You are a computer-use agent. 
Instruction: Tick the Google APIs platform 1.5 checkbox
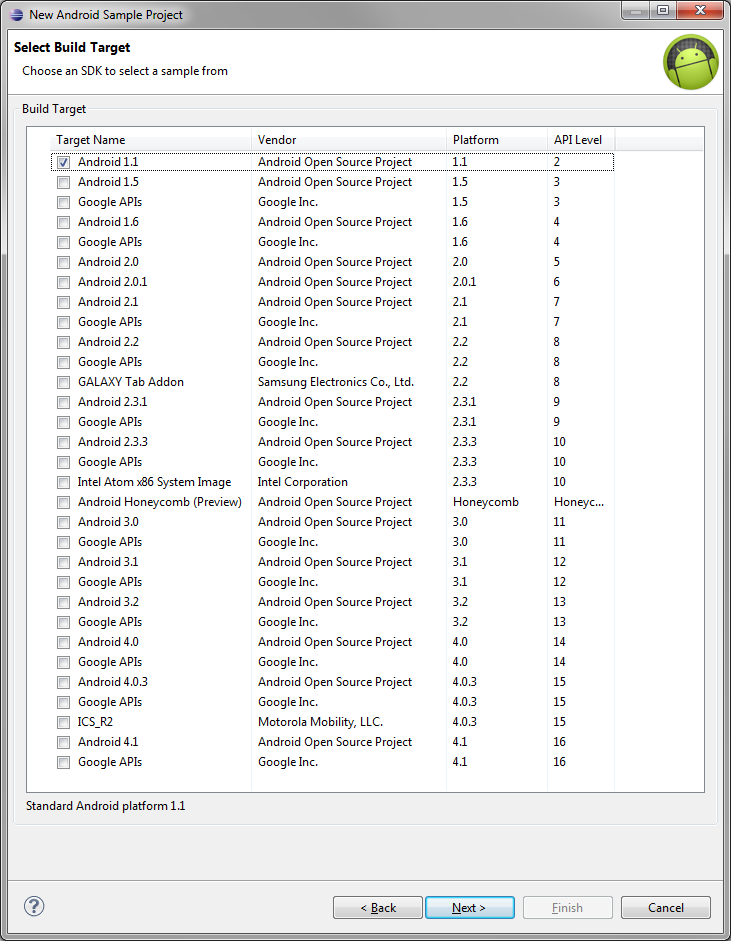pyautogui.click(x=64, y=202)
